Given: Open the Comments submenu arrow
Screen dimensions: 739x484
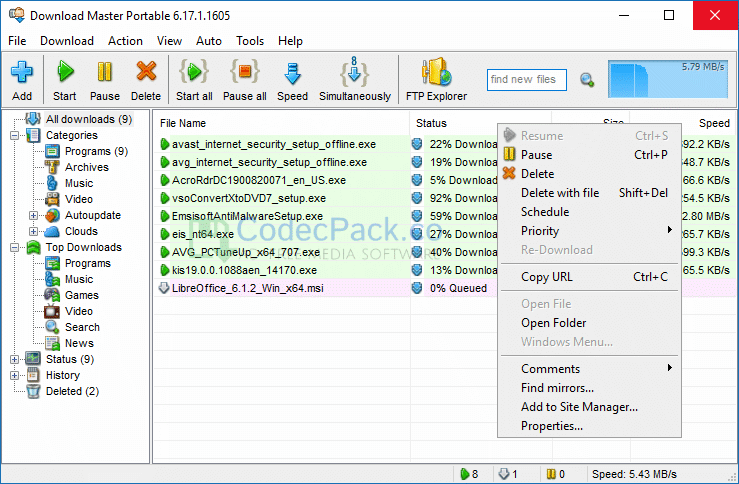Looking at the screenshot, I should 669,367.
